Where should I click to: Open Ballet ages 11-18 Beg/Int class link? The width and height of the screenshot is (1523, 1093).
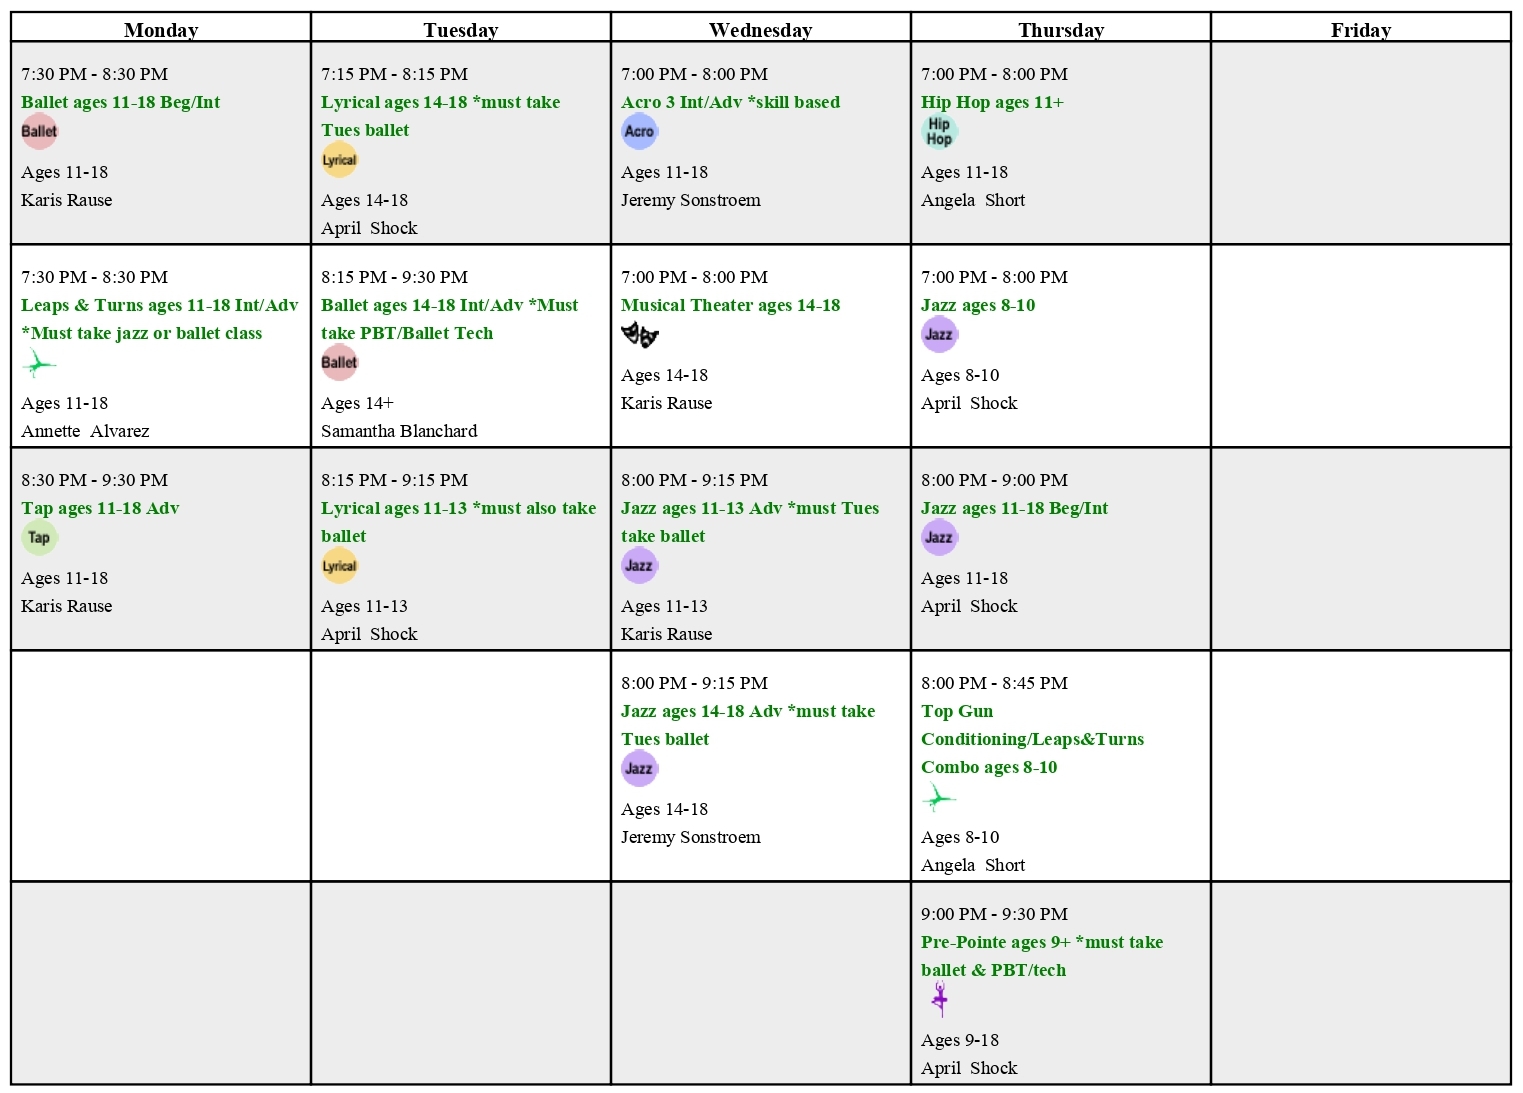pyautogui.click(x=121, y=102)
